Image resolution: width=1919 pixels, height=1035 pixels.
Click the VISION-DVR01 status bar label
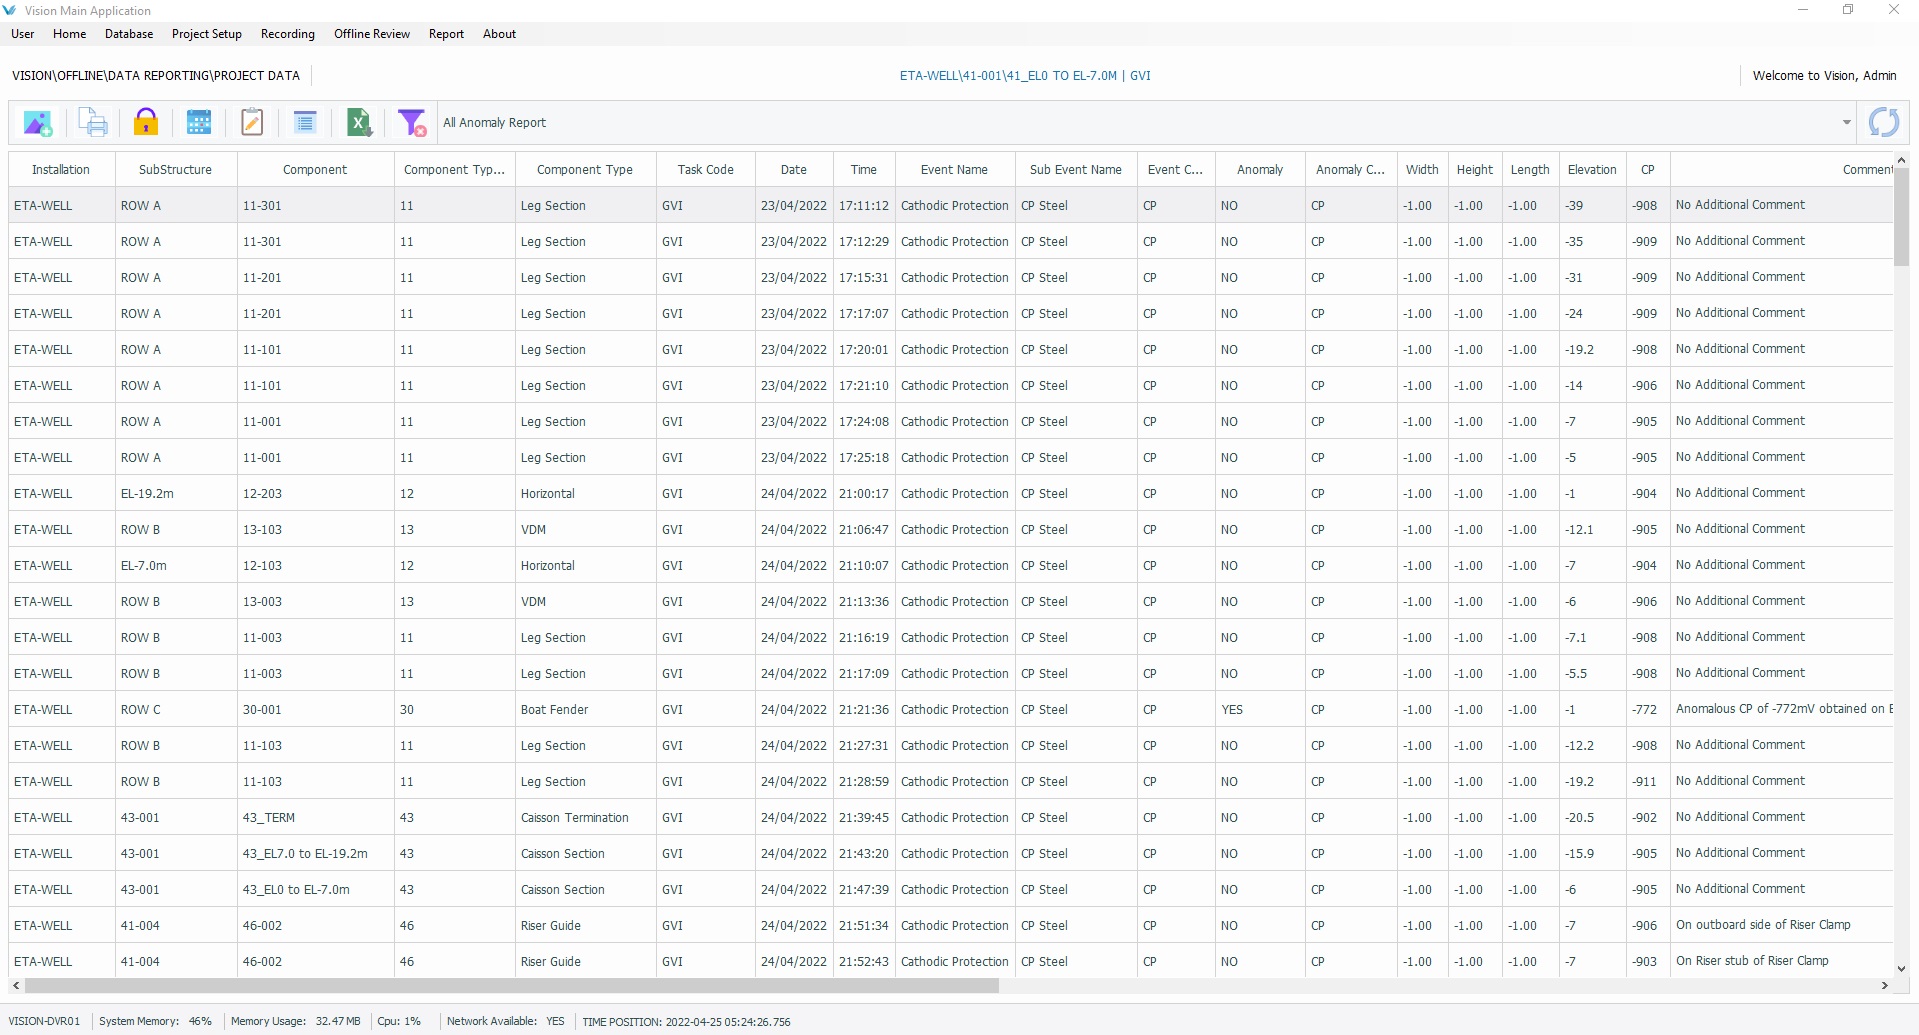tap(44, 1022)
